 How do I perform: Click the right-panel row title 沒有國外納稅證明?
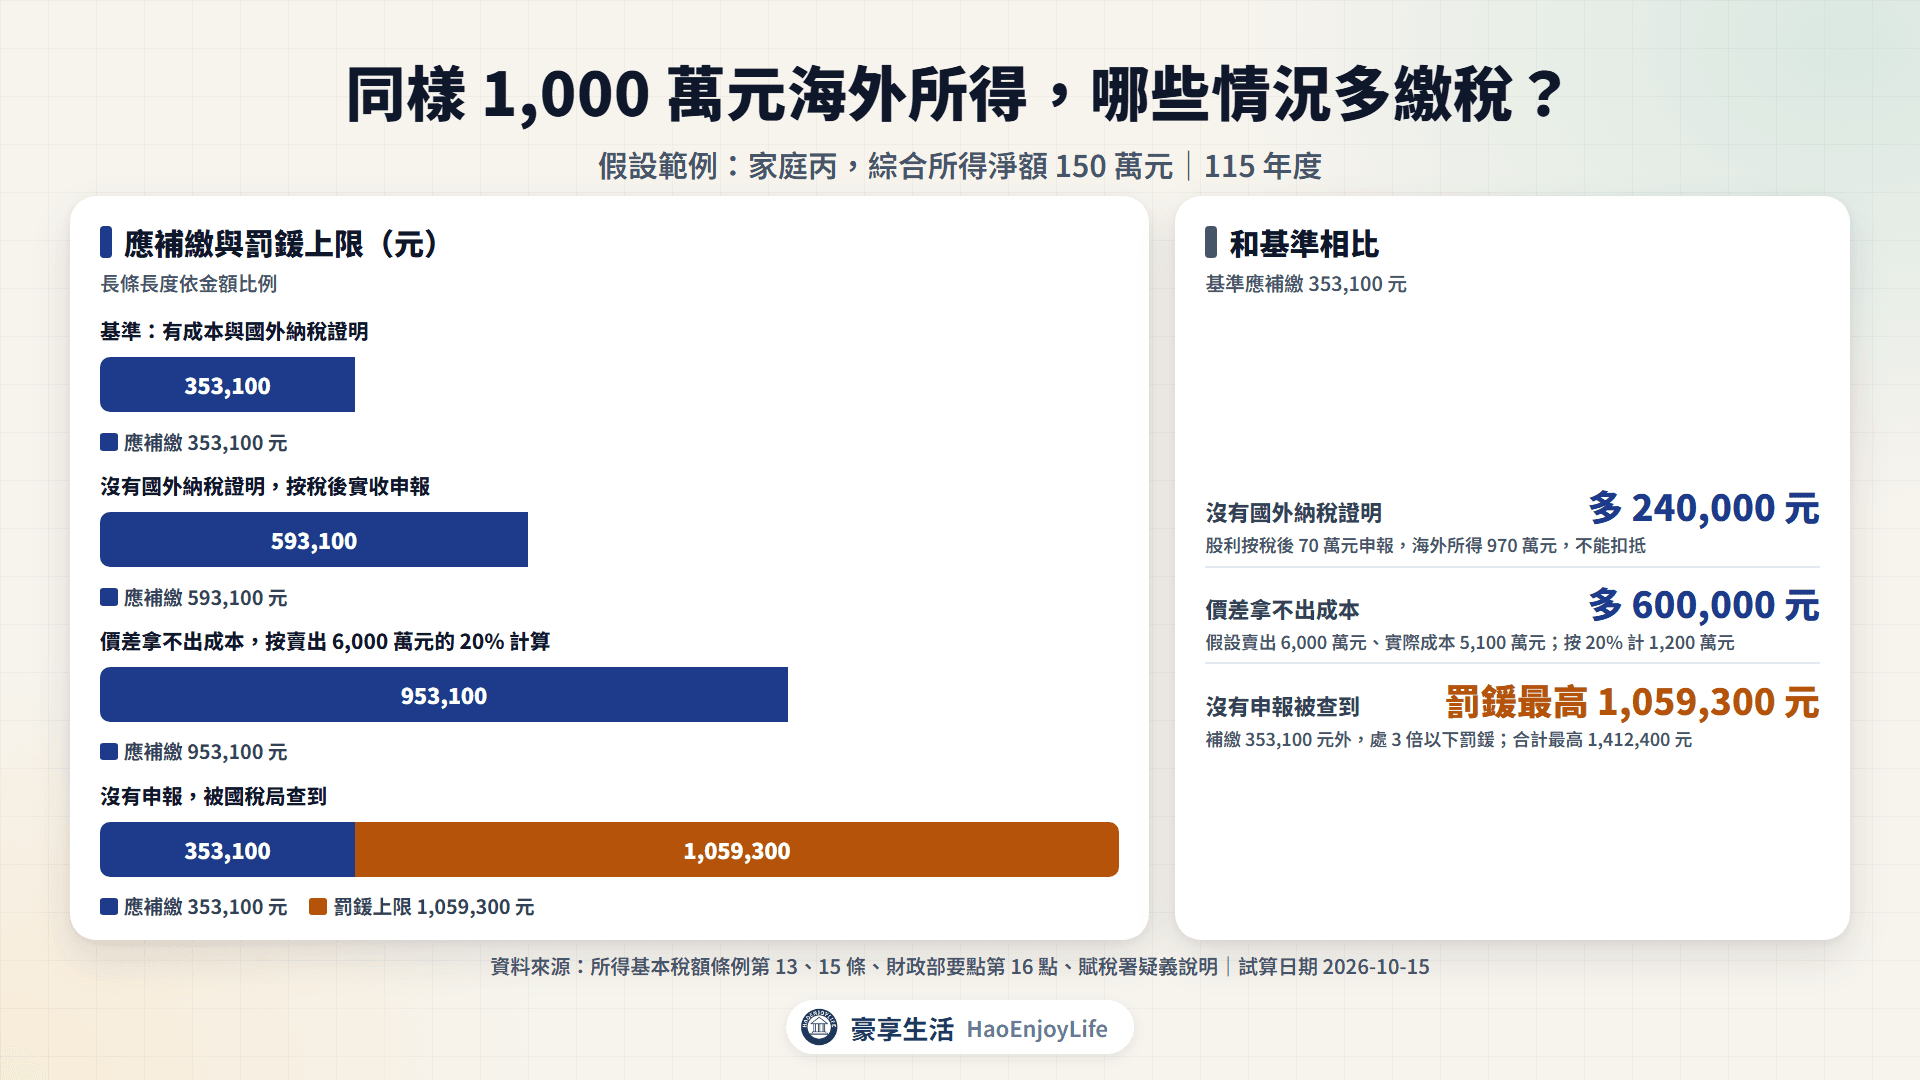click(x=1294, y=513)
